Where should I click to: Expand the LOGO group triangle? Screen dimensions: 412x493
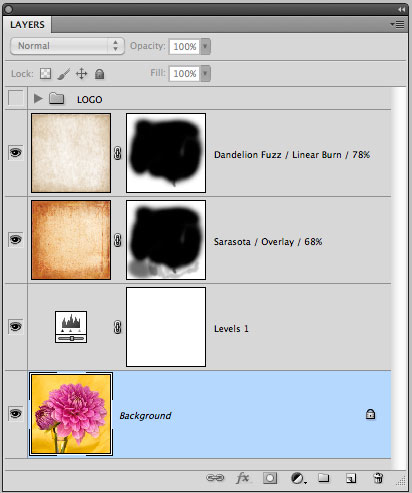pyautogui.click(x=38, y=98)
